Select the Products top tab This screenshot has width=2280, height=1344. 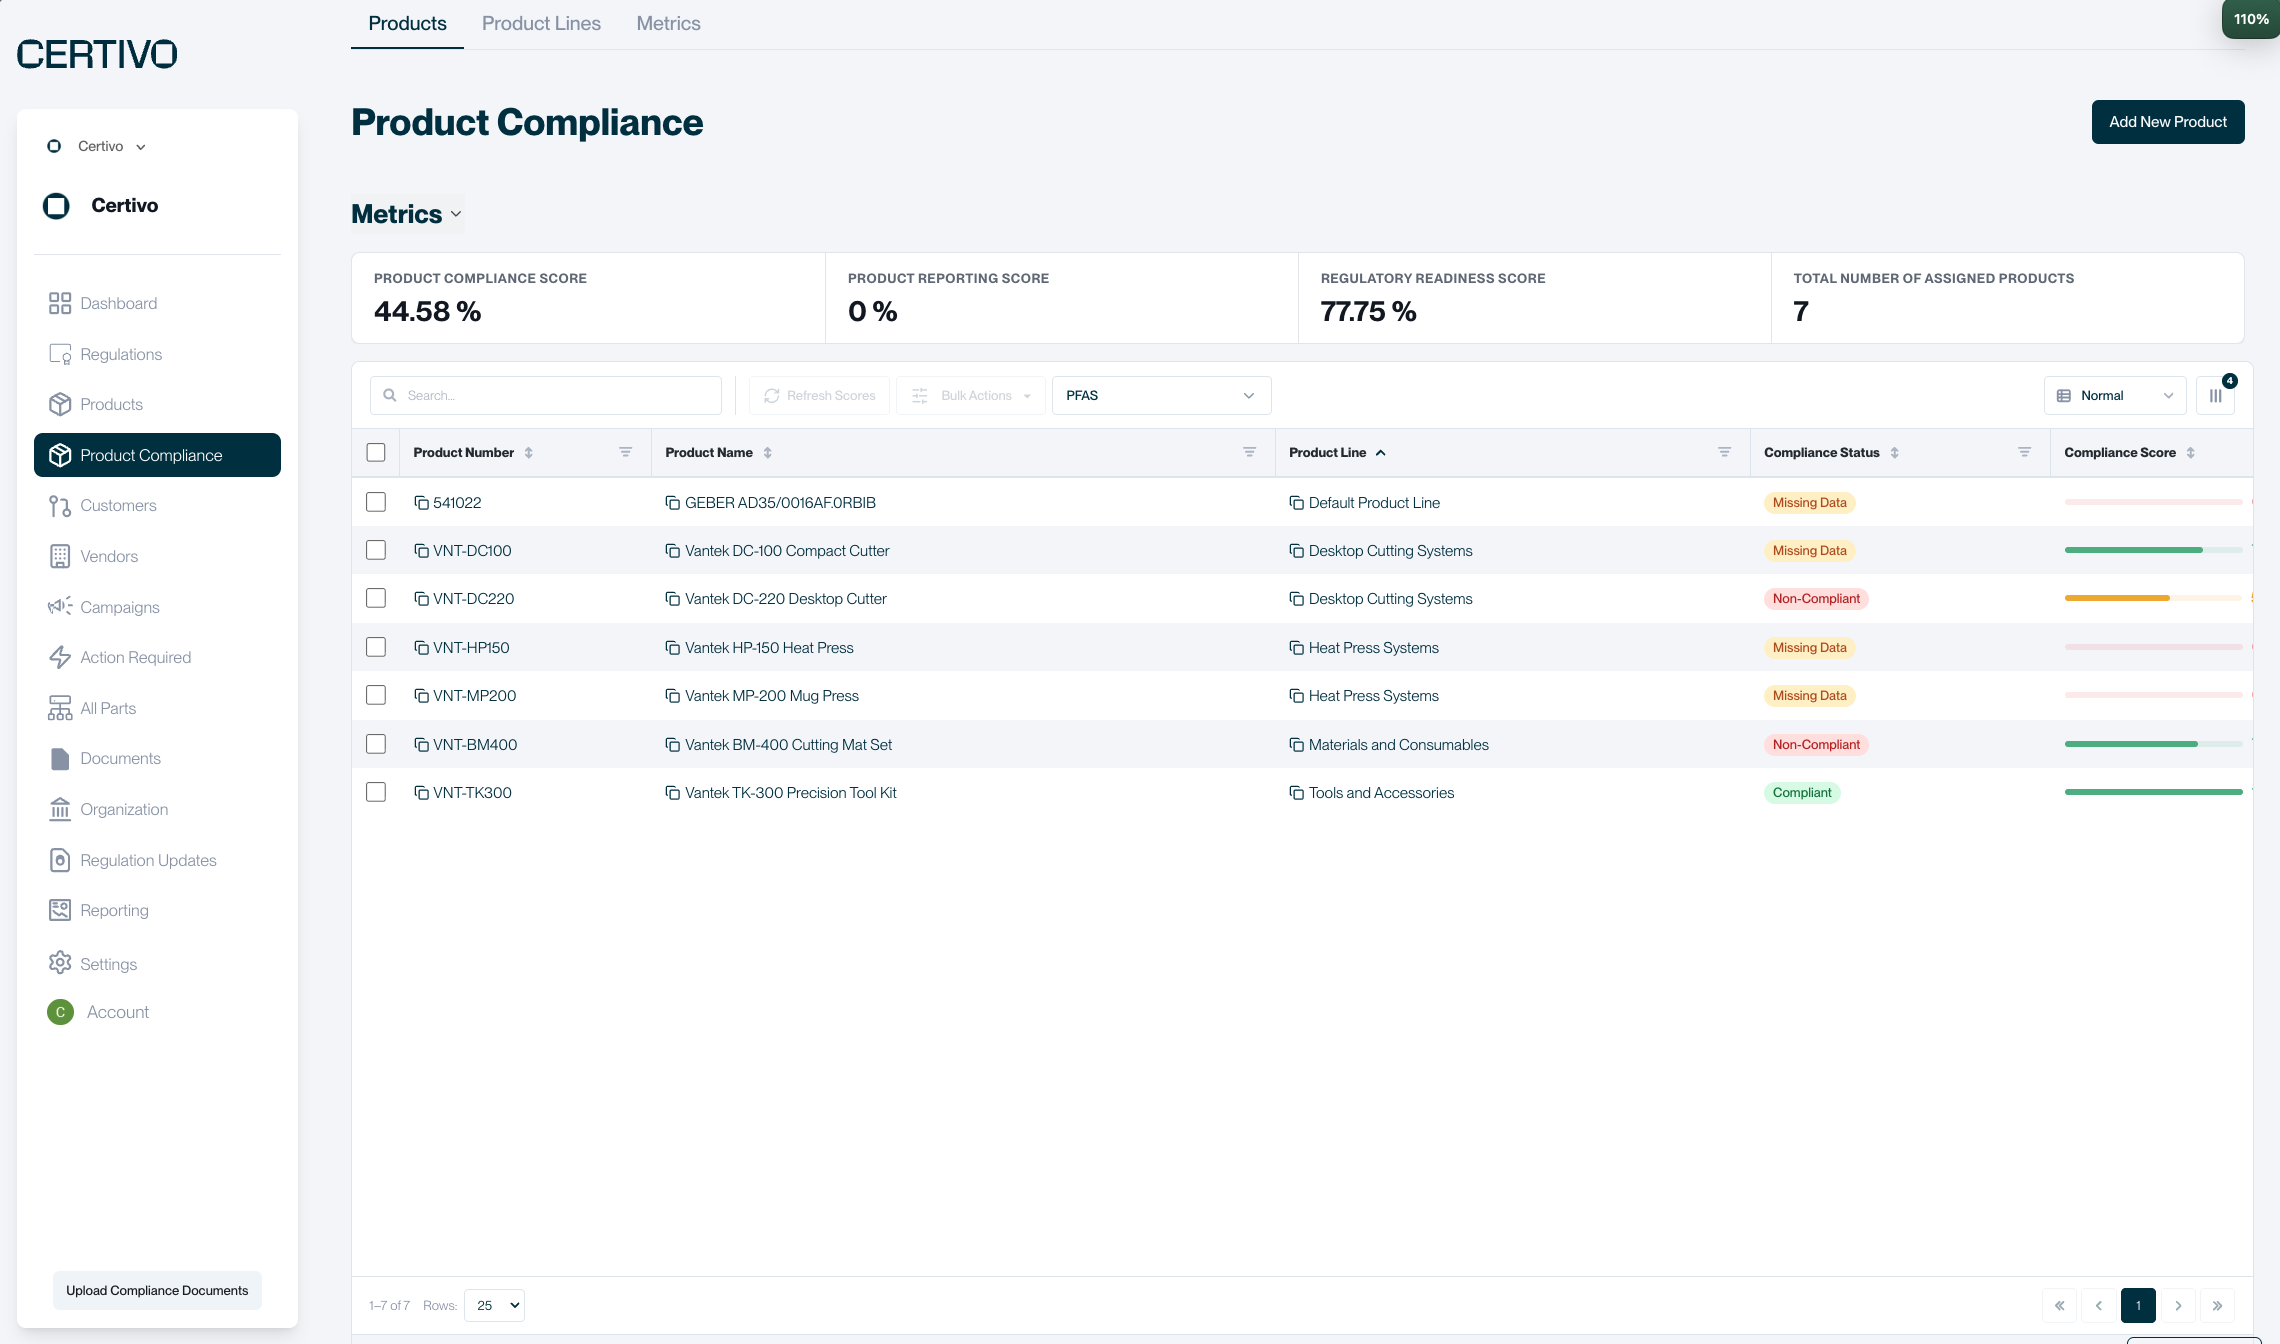tap(407, 23)
